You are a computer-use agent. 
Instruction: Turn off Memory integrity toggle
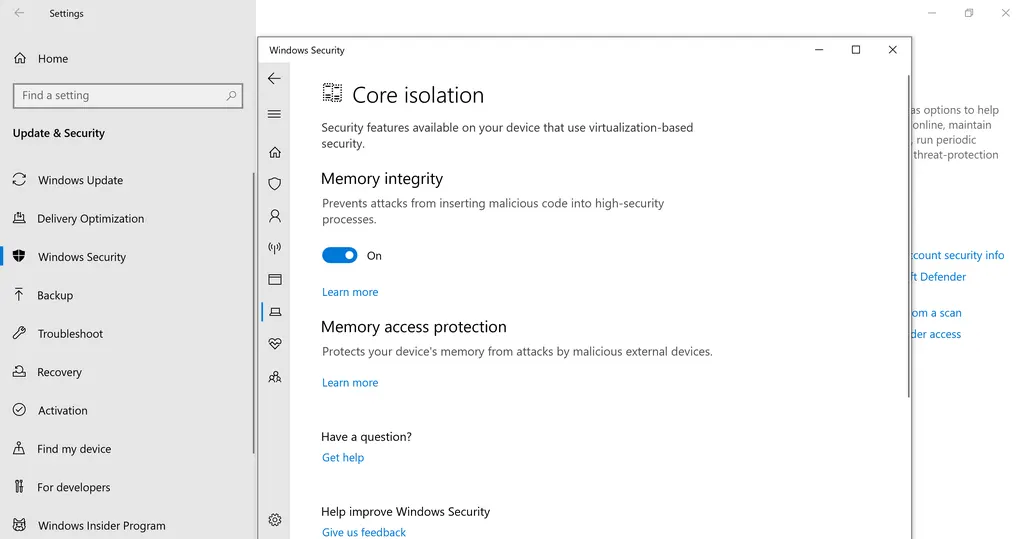click(x=340, y=255)
